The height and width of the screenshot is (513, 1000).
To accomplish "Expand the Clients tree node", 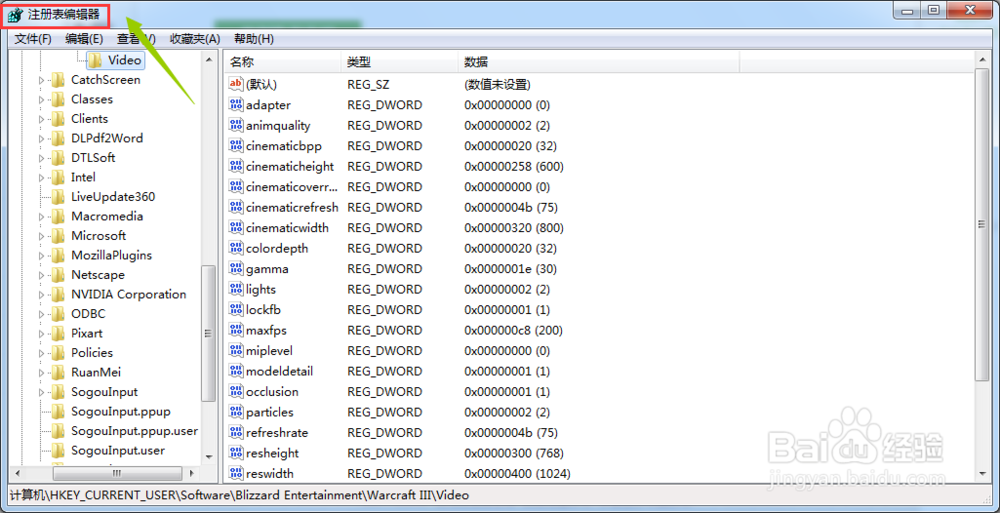I will (x=41, y=119).
